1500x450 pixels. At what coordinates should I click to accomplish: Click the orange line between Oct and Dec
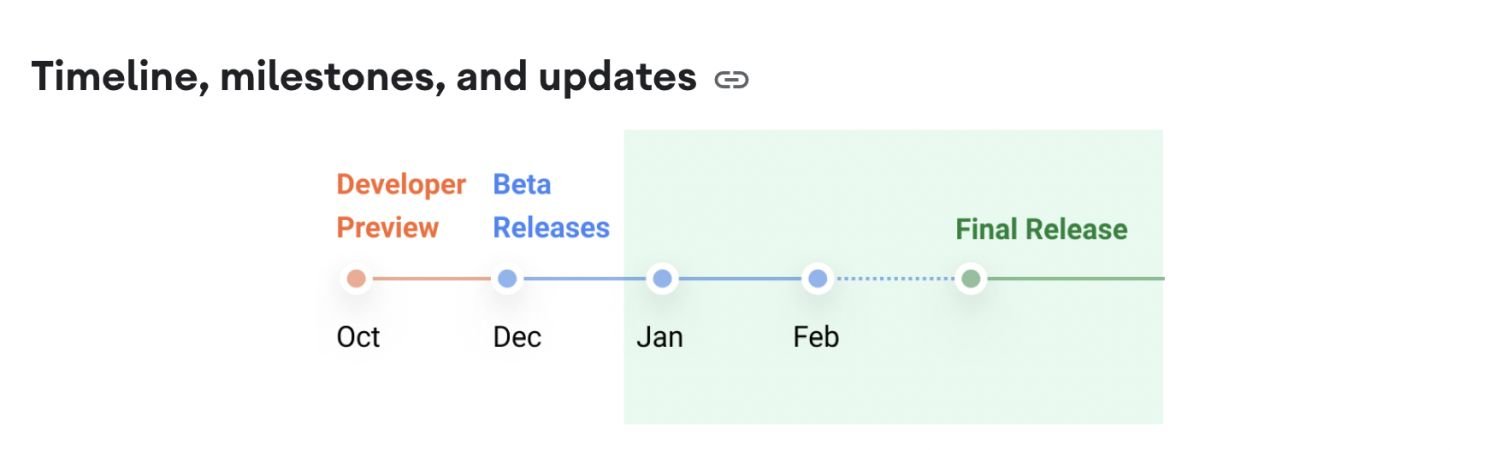(x=431, y=279)
